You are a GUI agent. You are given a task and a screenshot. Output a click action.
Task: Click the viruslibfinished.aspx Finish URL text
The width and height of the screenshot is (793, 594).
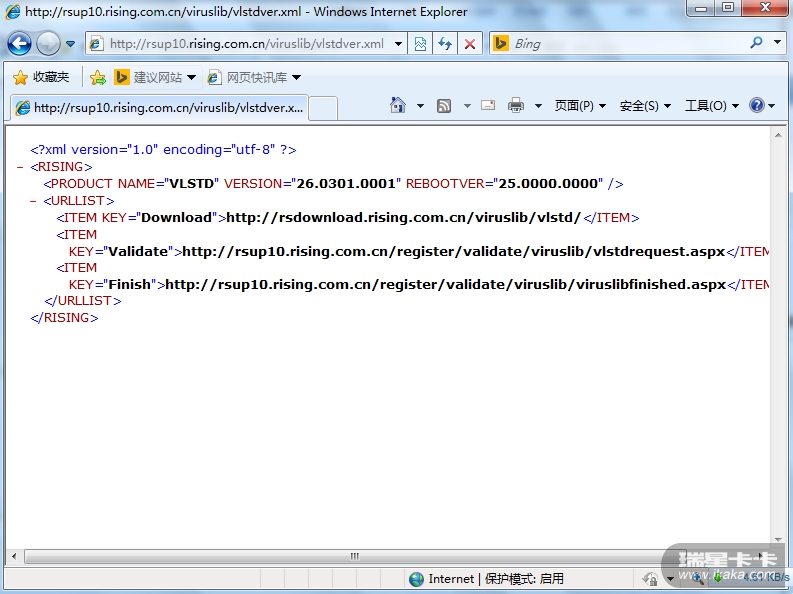(446, 285)
